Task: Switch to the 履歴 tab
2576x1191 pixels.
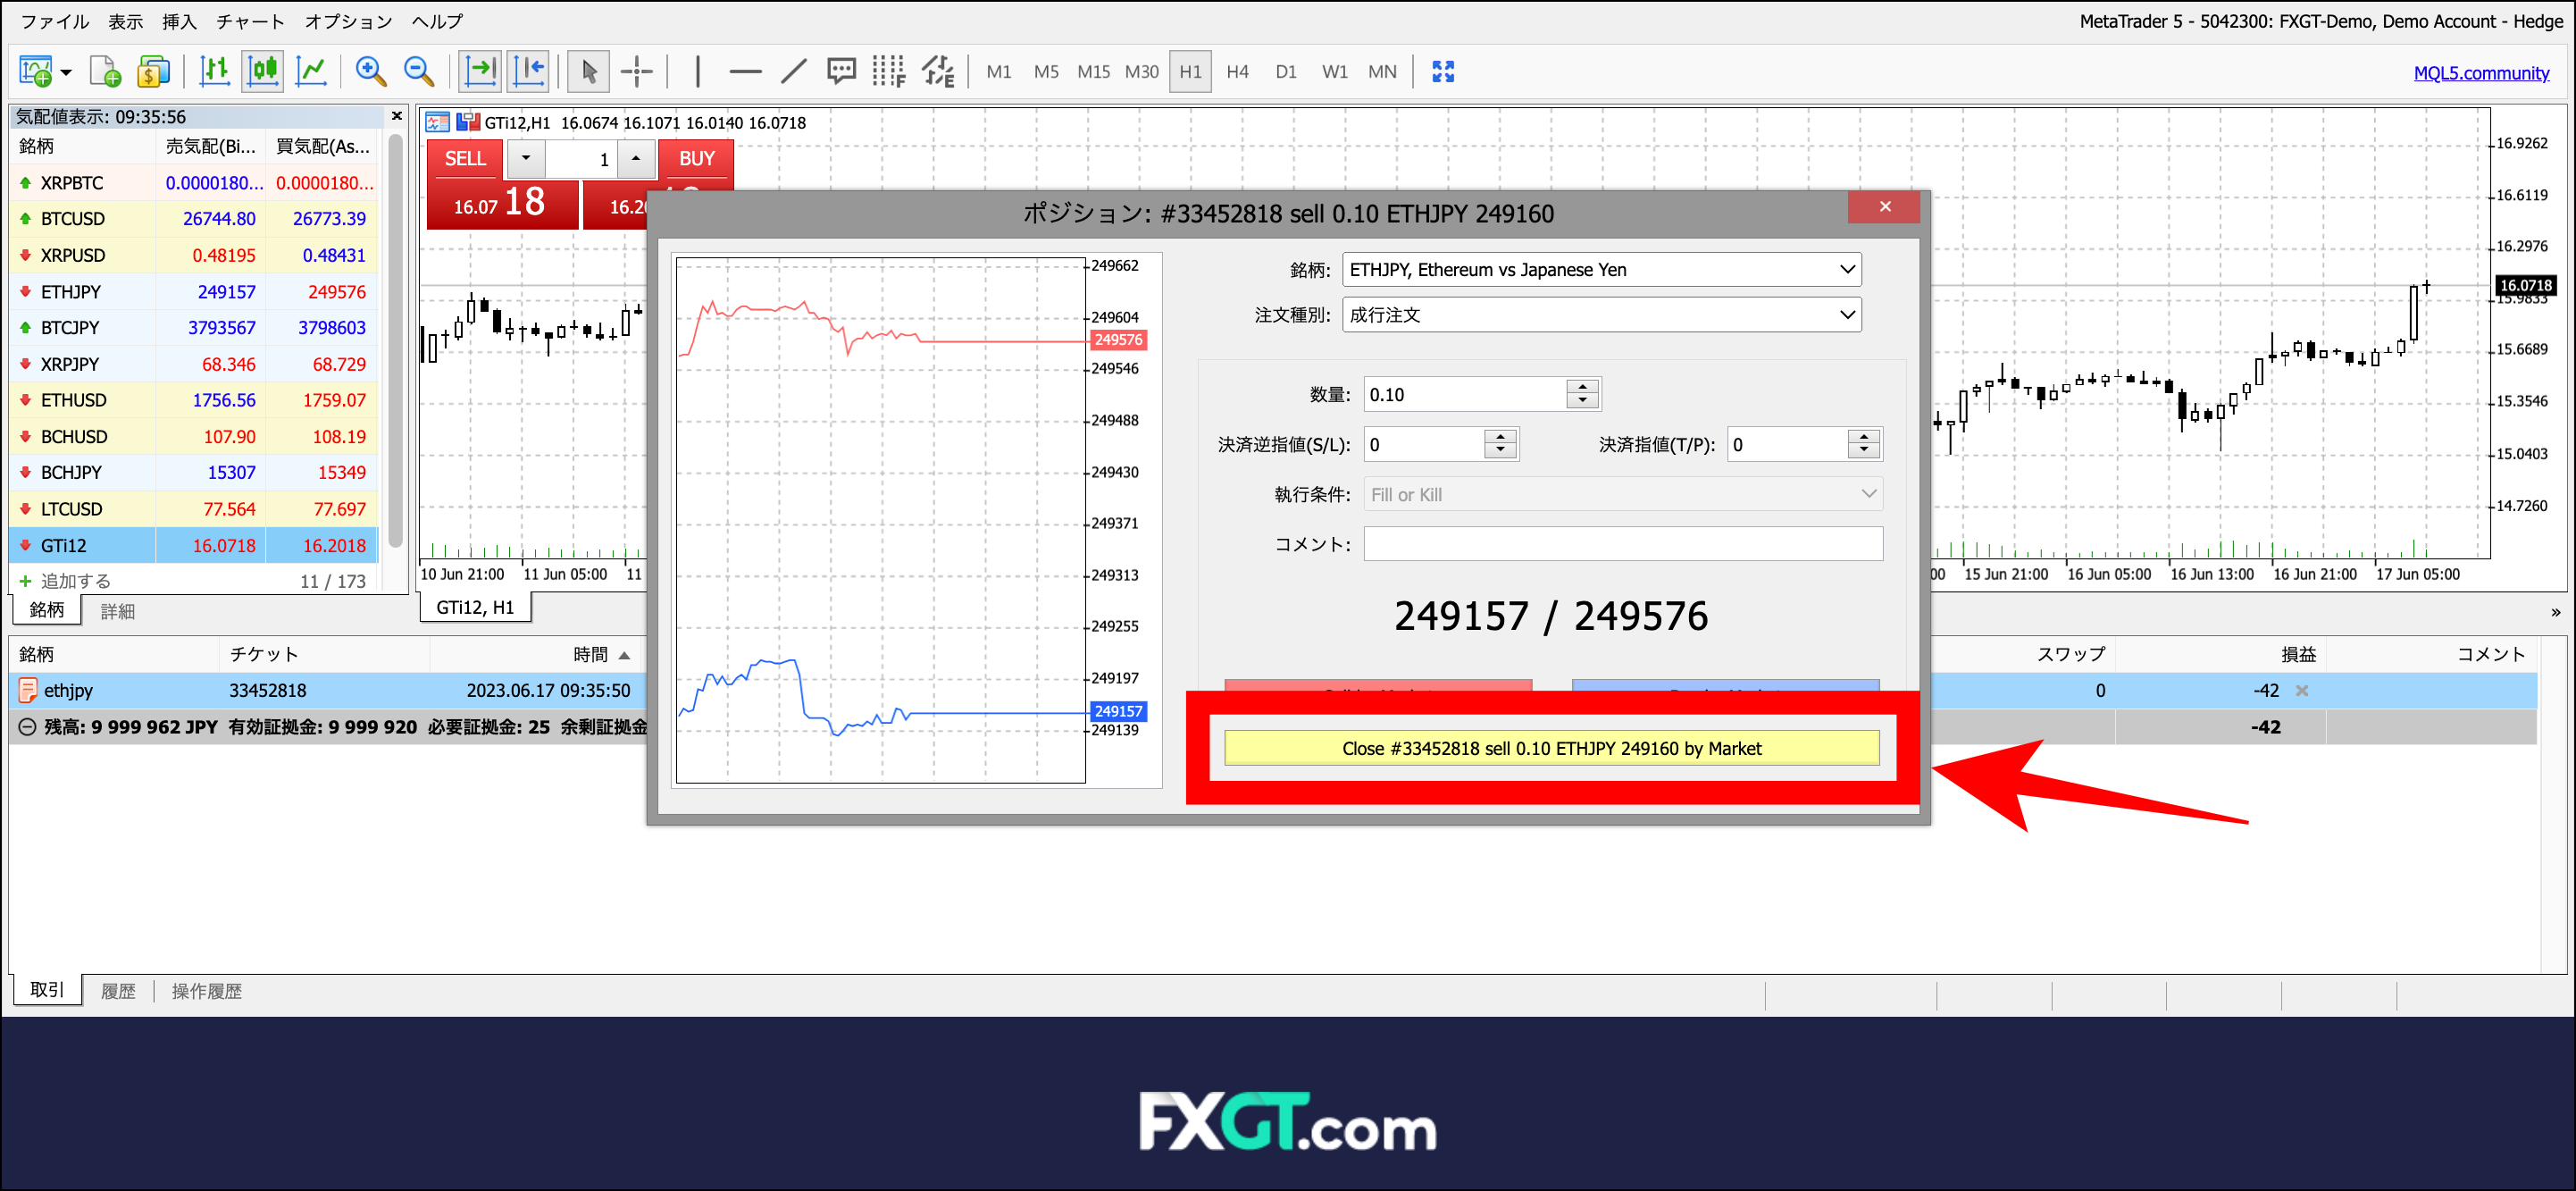Action: [117, 991]
